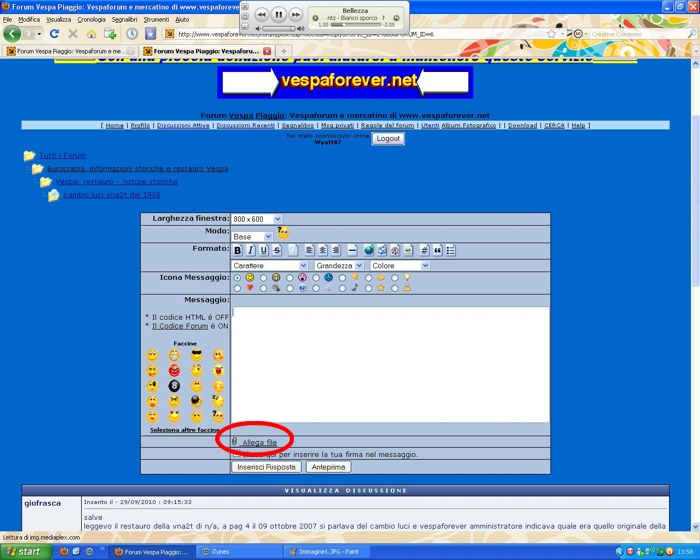Skip to next track in mini player
Image resolution: width=700 pixels, height=560 pixels.
(x=296, y=15)
